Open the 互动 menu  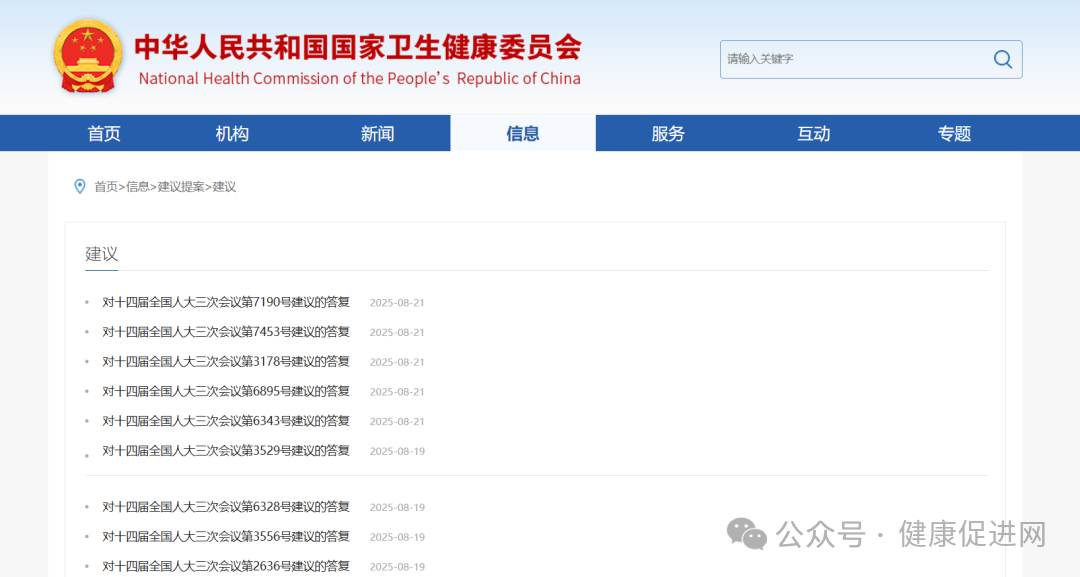(x=813, y=132)
